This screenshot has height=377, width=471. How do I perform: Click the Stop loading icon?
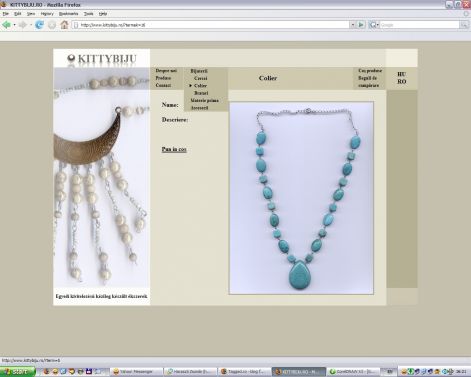tap(52, 25)
